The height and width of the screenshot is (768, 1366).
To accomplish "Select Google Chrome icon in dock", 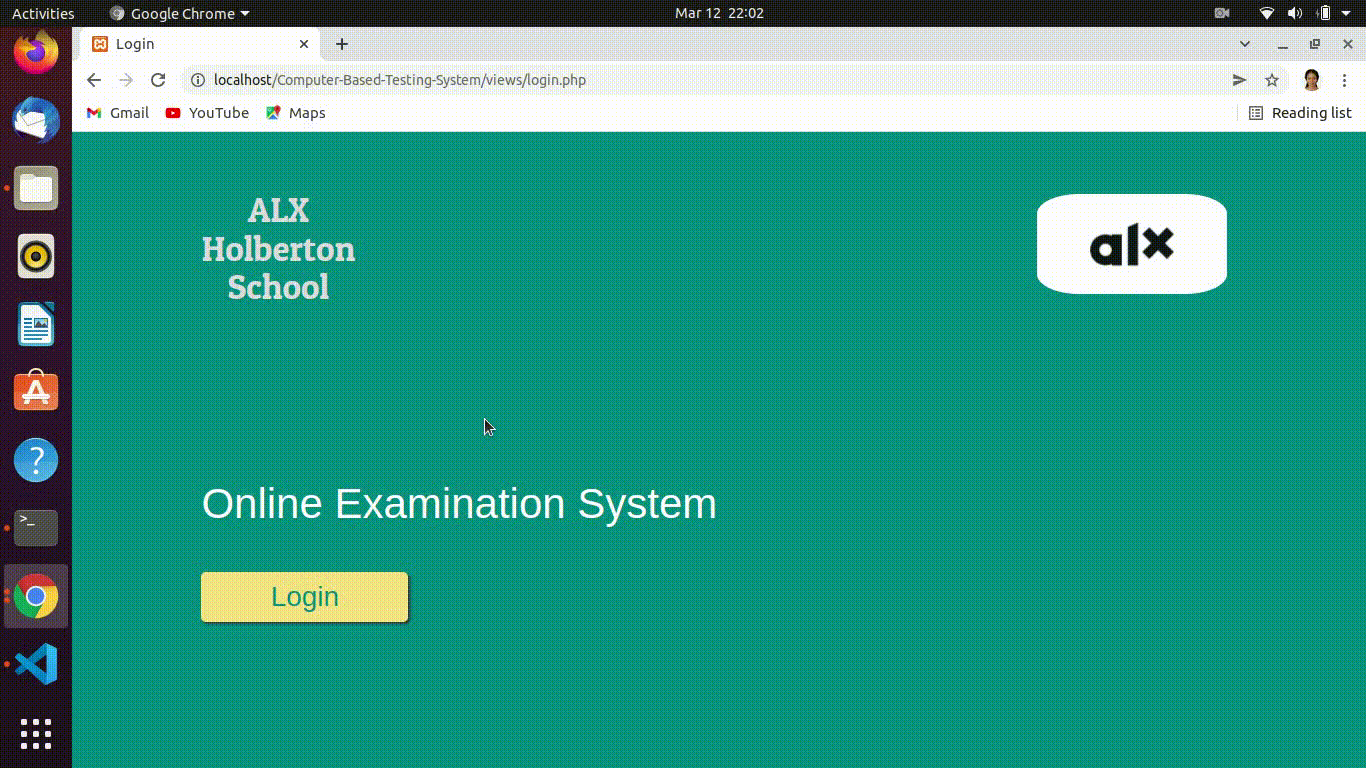I will point(36,596).
